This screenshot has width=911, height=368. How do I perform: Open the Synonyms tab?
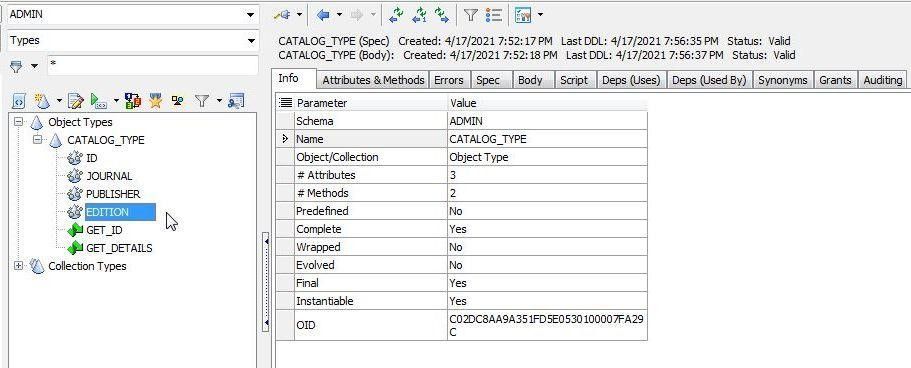(x=783, y=80)
